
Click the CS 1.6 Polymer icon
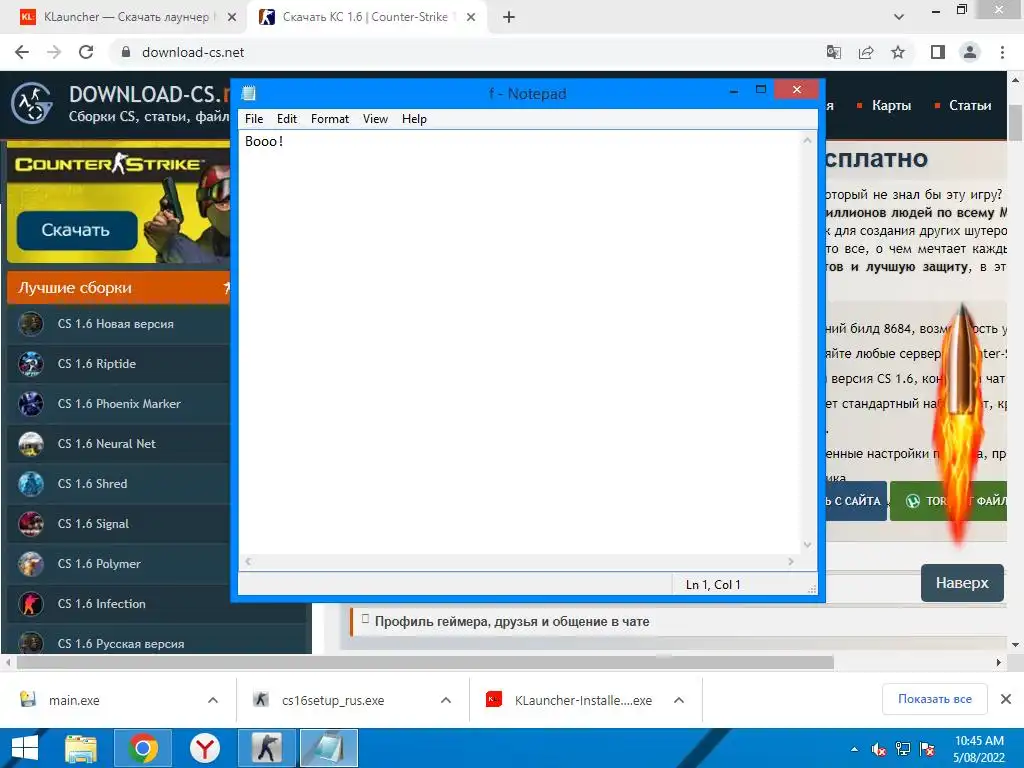(x=31, y=564)
